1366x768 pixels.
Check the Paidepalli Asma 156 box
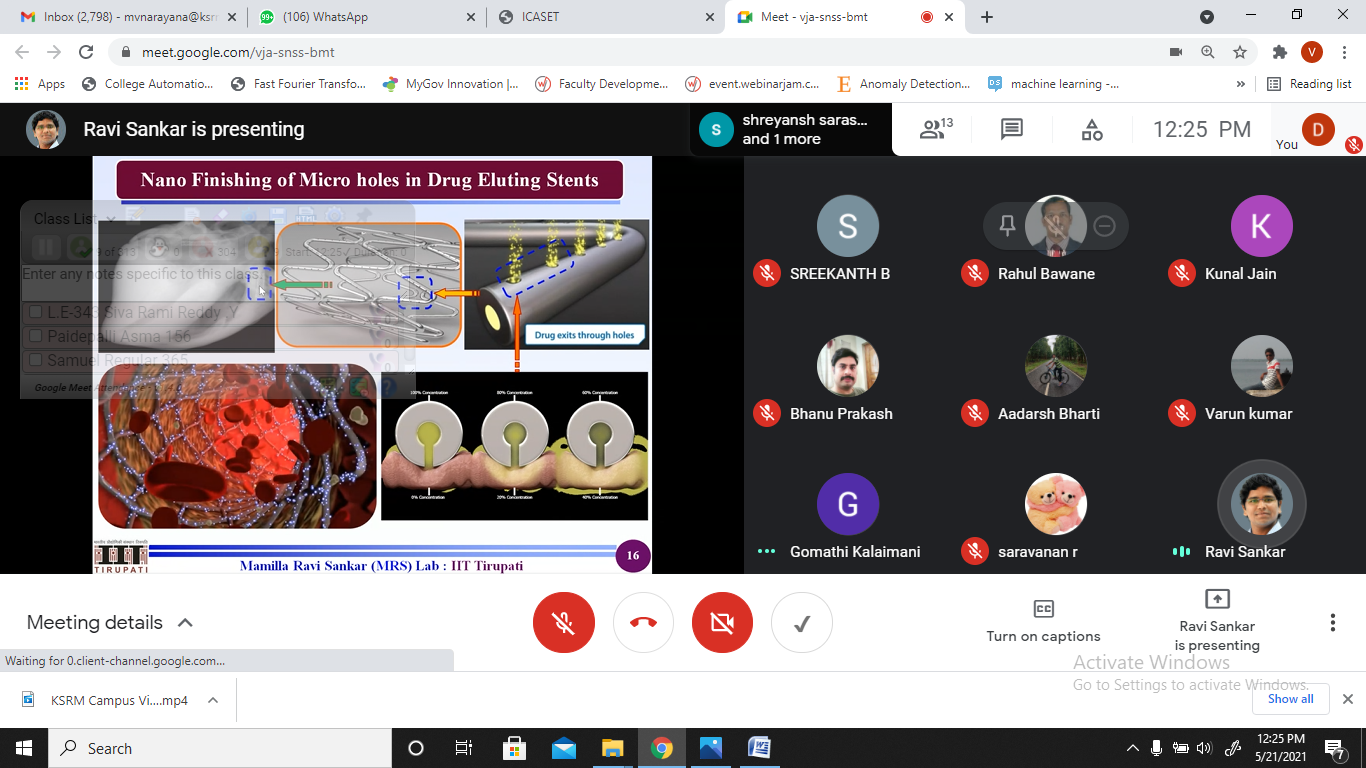tap(36, 336)
